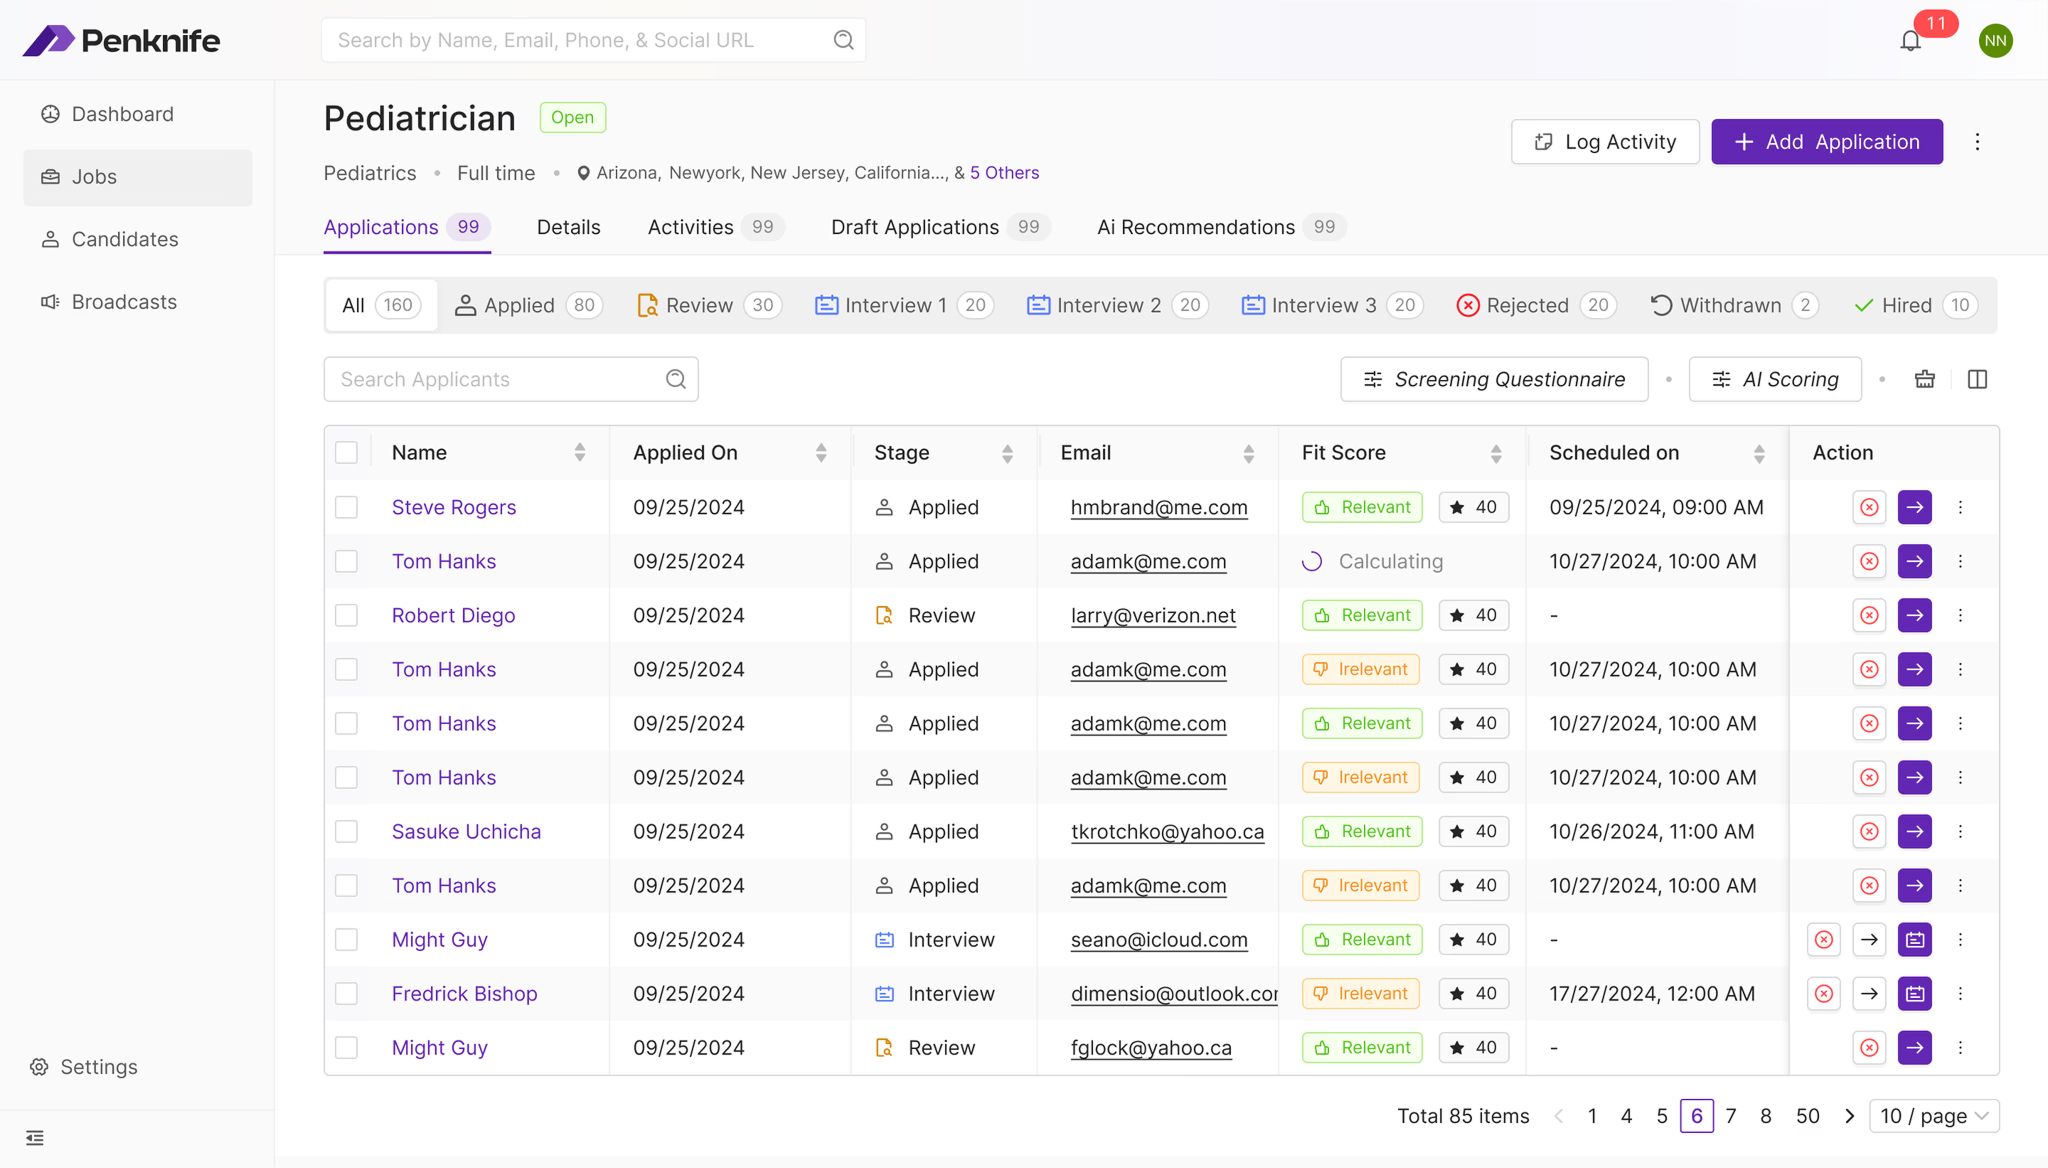Viewport: 2048px width, 1168px height.
Task: Sort by Name column arrows
Action: point(579,453)
